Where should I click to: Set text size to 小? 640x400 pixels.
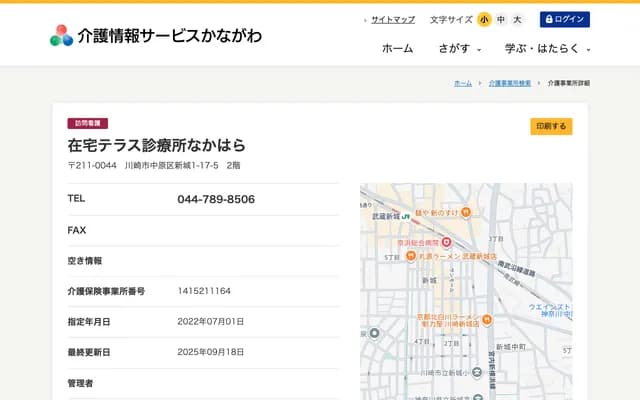click(484, 19)
